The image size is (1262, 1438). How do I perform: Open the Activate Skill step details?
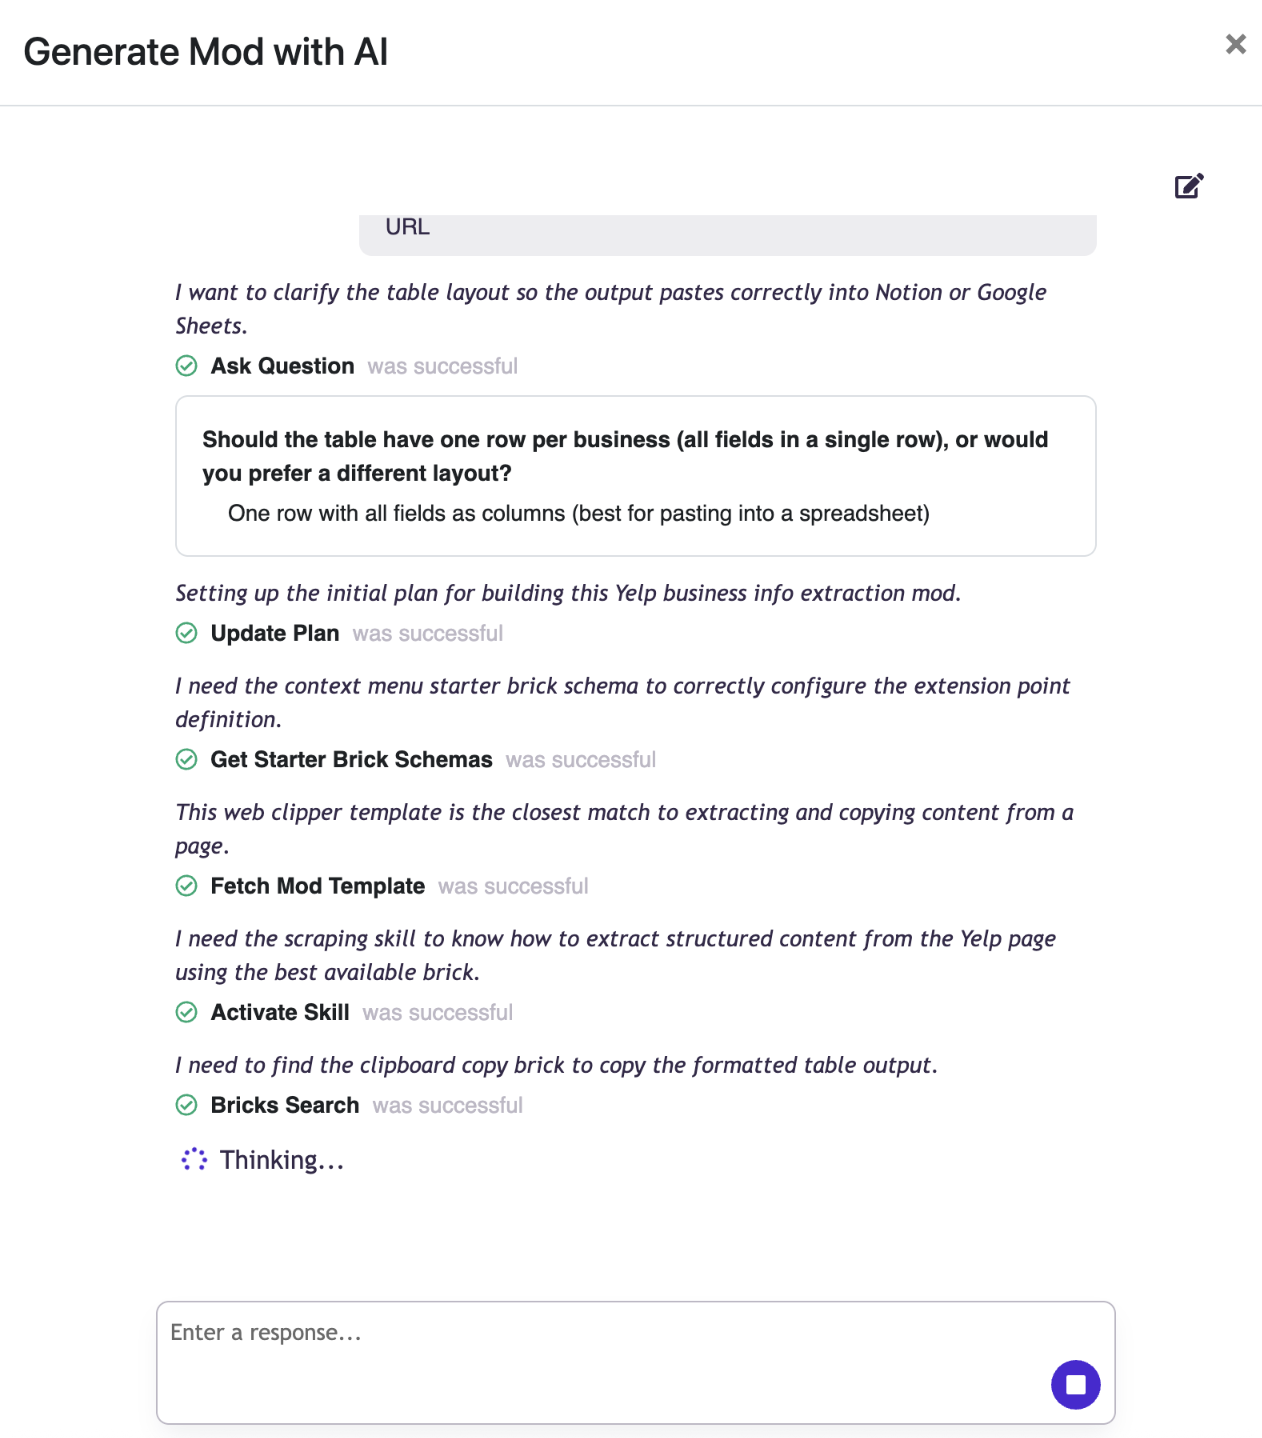click(x=280, y=1012)
